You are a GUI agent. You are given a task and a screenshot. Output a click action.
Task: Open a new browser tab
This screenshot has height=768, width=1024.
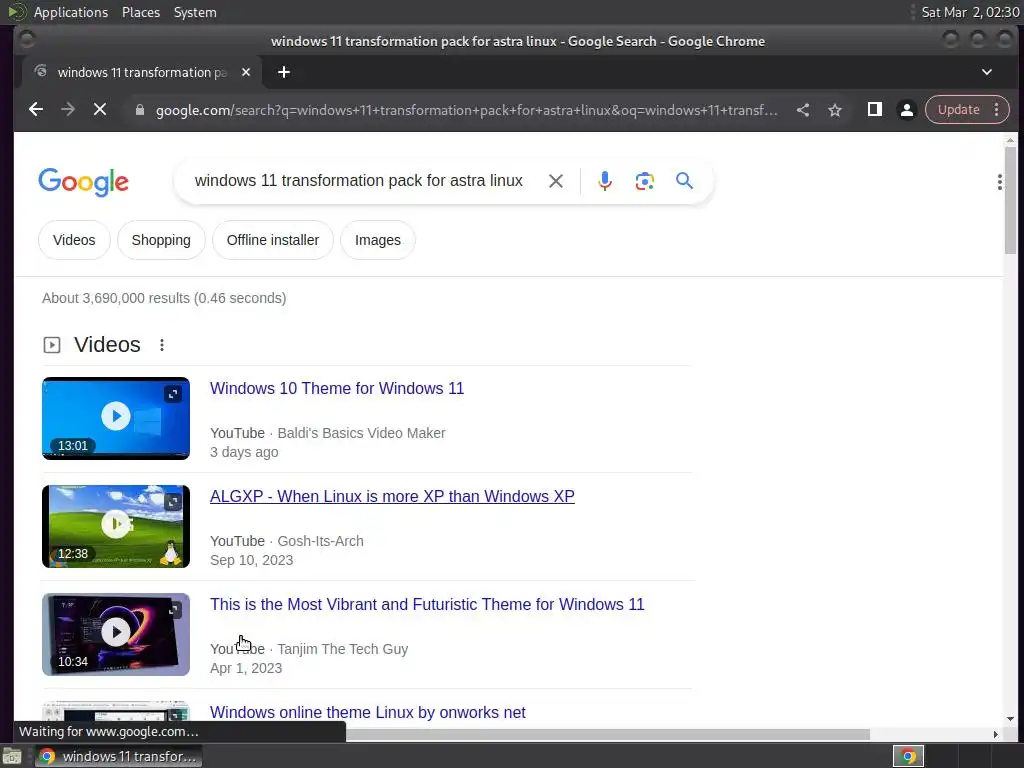(x=283, y=72)
